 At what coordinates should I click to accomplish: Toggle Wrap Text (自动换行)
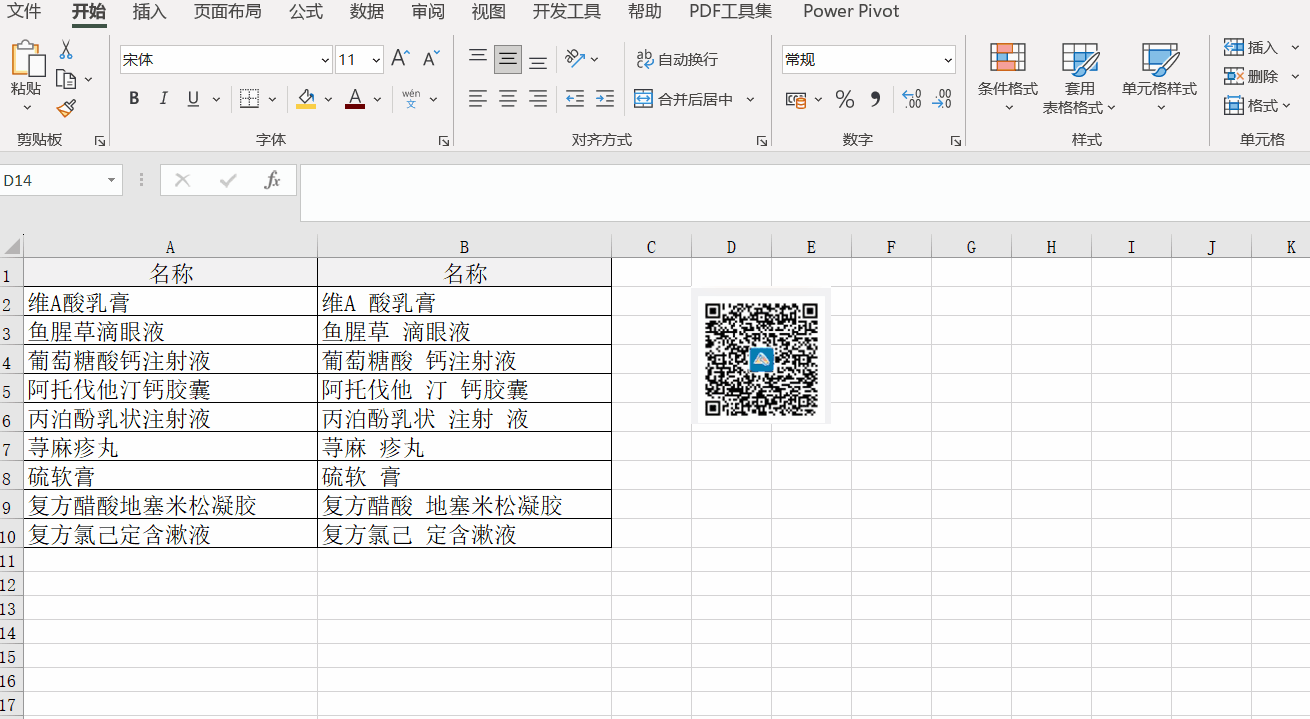678,60
